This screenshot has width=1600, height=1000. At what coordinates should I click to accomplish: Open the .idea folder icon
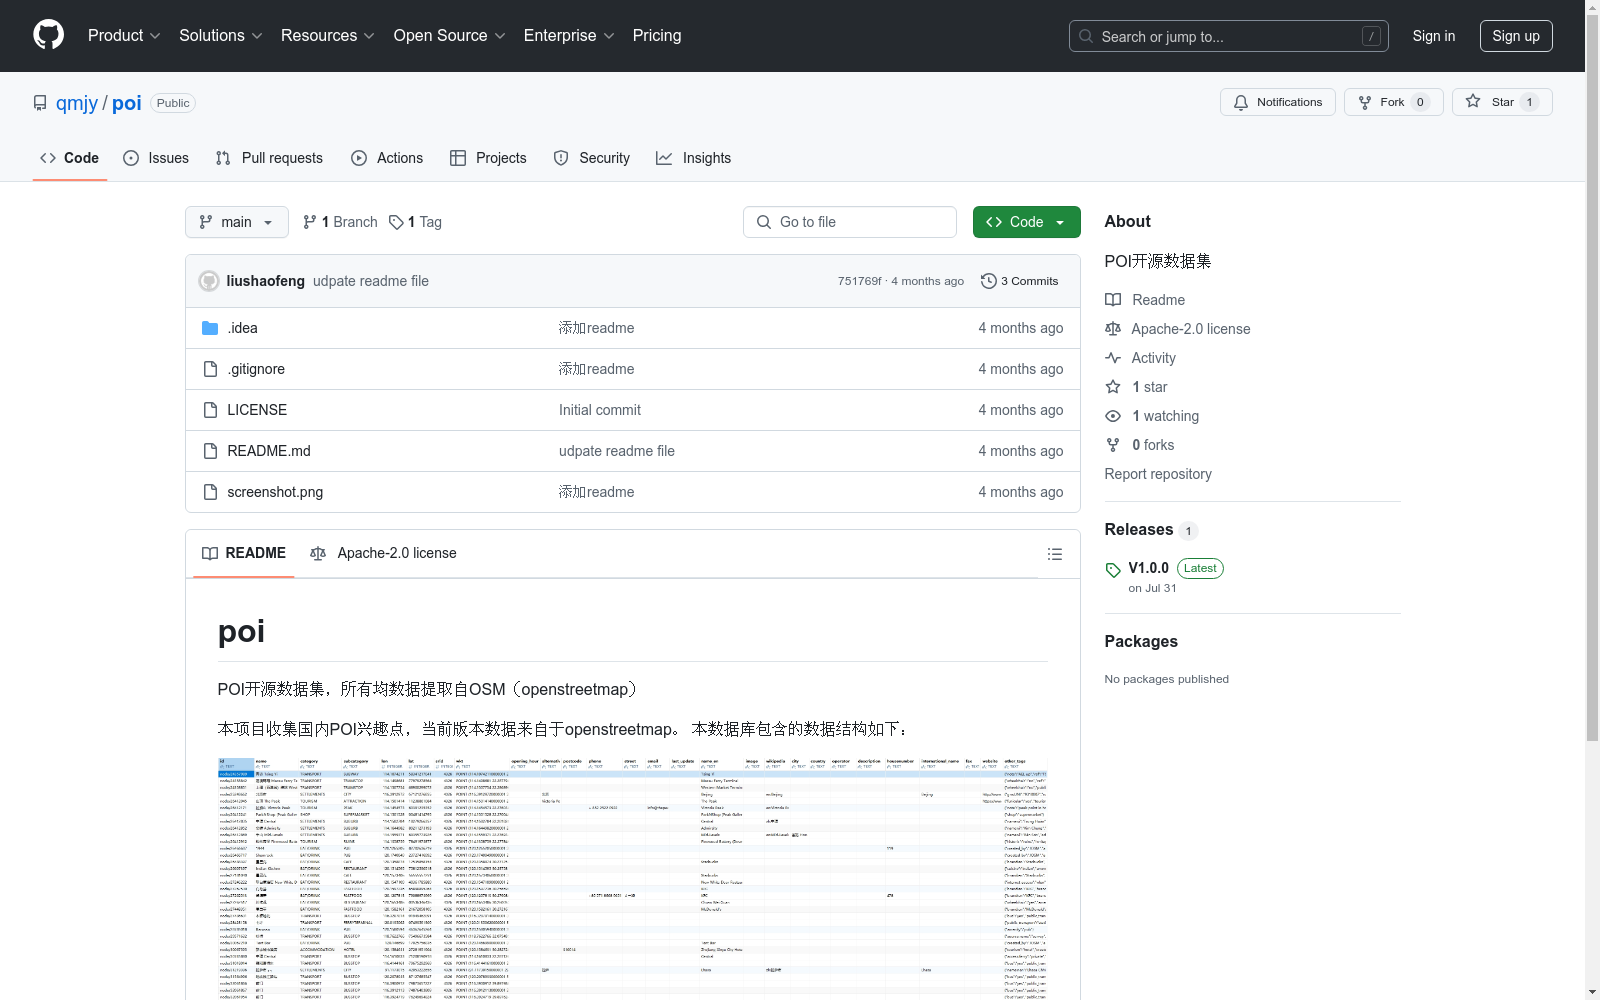210,328
